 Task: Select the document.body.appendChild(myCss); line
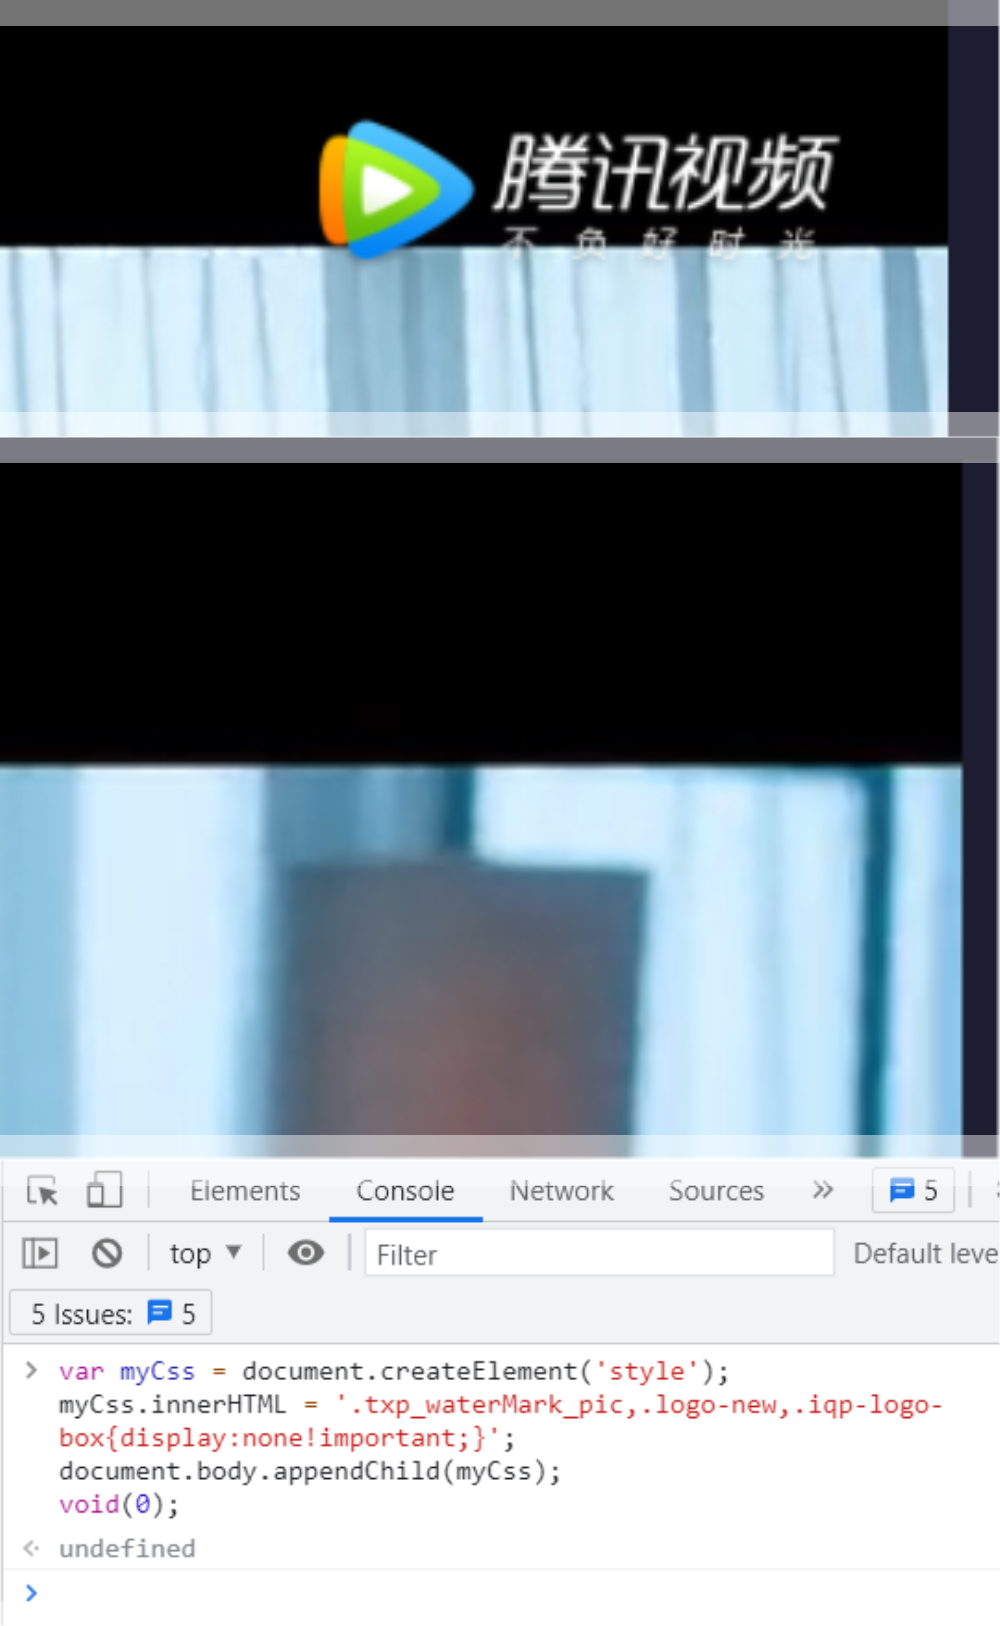[310, 1471]
